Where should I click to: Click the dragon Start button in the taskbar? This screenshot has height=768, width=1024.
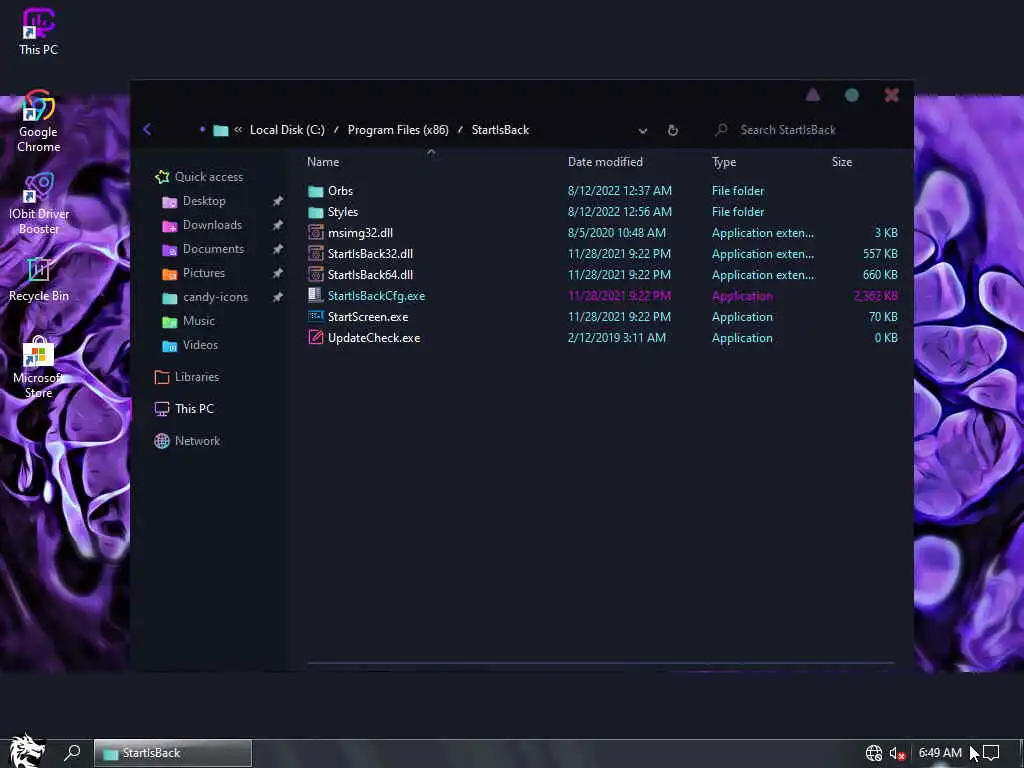pos(26,751)
